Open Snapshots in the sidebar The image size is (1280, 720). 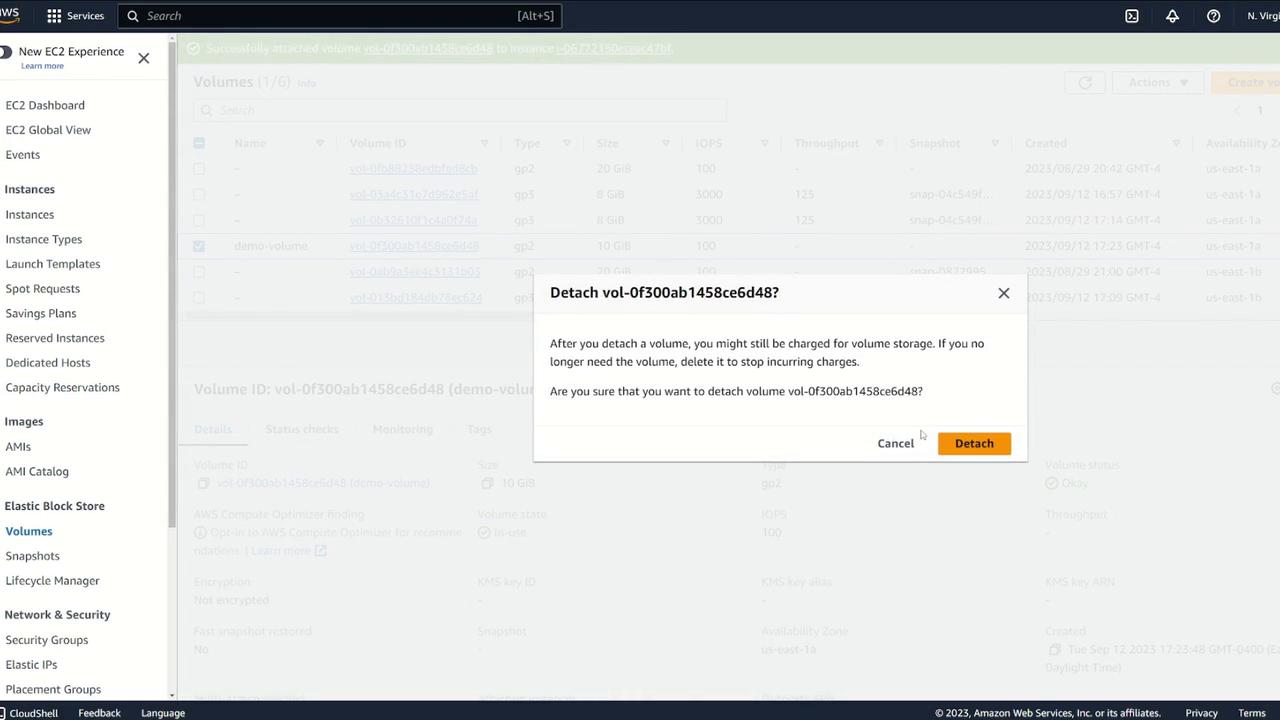tap(33, 556)
